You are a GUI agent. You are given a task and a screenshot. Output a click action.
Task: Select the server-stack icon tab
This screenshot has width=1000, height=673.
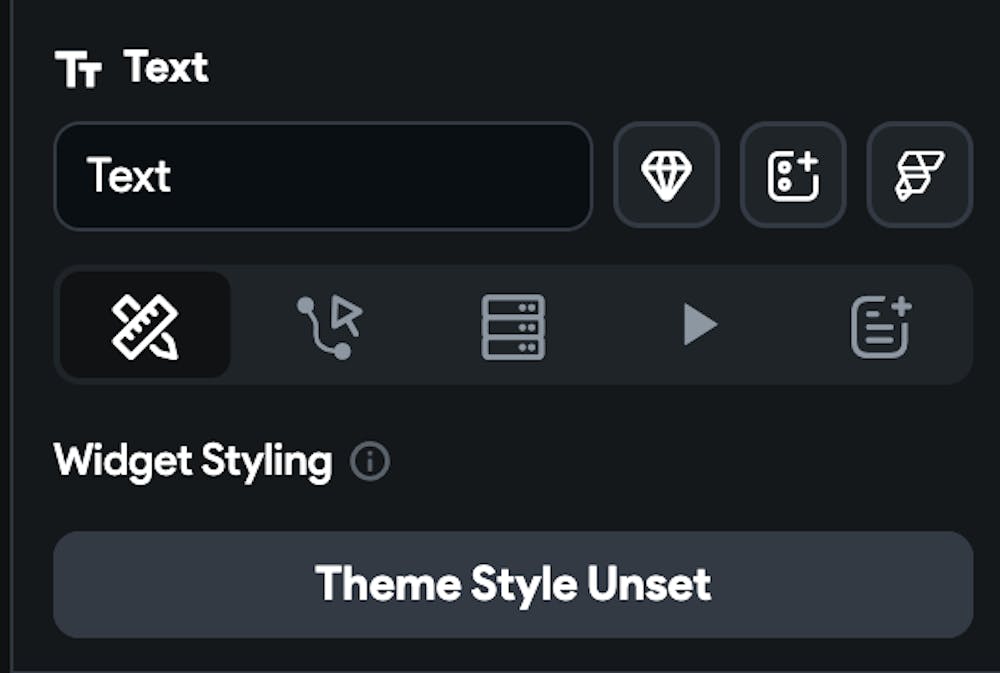(513, 325)
